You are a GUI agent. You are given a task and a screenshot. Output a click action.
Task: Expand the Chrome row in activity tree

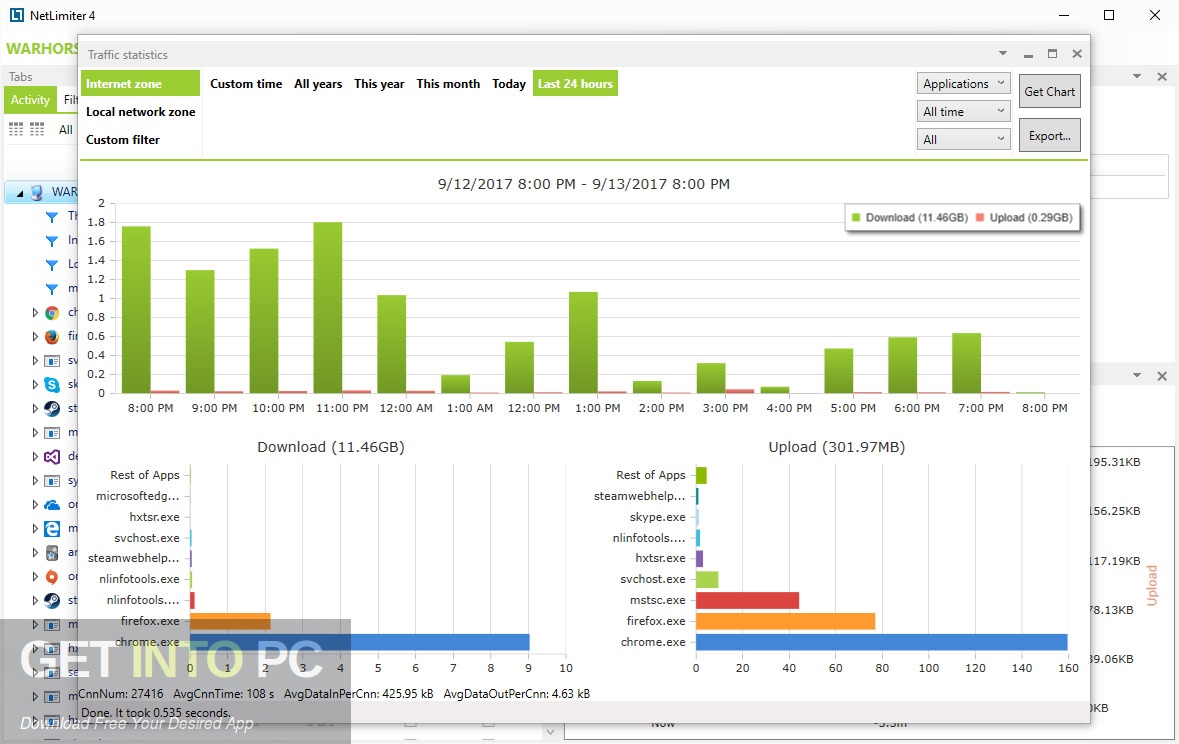pyautogui.click(x=35, y=312)
